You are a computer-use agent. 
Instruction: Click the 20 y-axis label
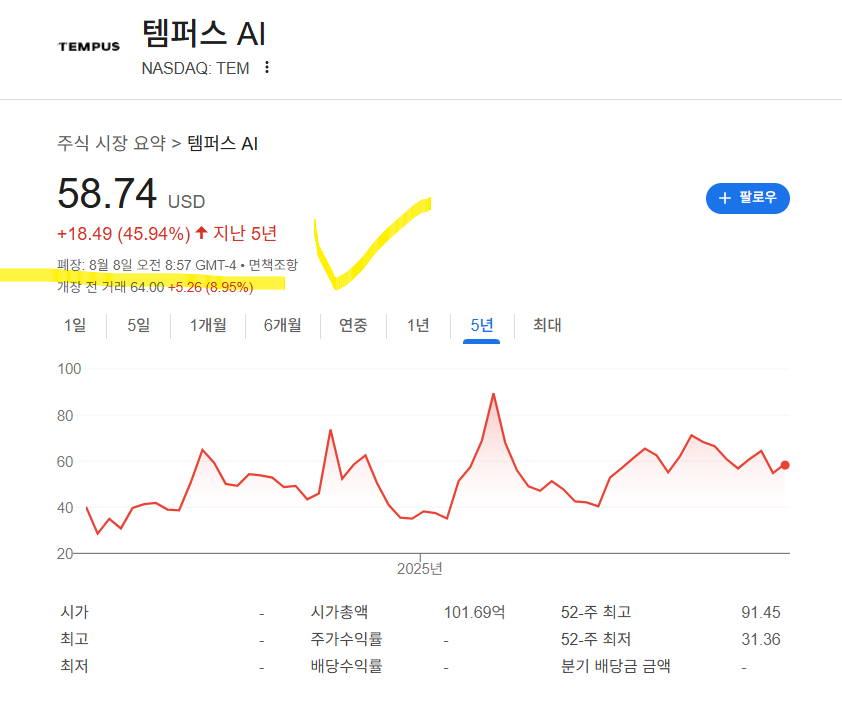point(65,554)
